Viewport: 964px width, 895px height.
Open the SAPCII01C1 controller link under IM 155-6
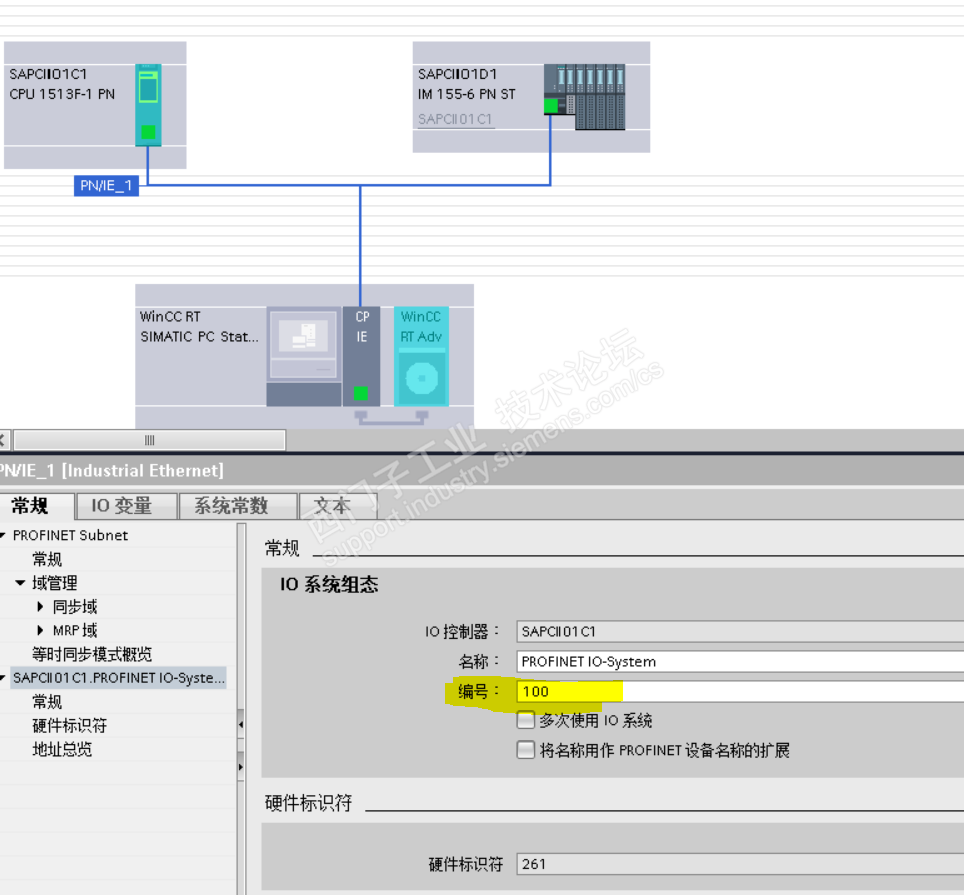tap(455, 119)
